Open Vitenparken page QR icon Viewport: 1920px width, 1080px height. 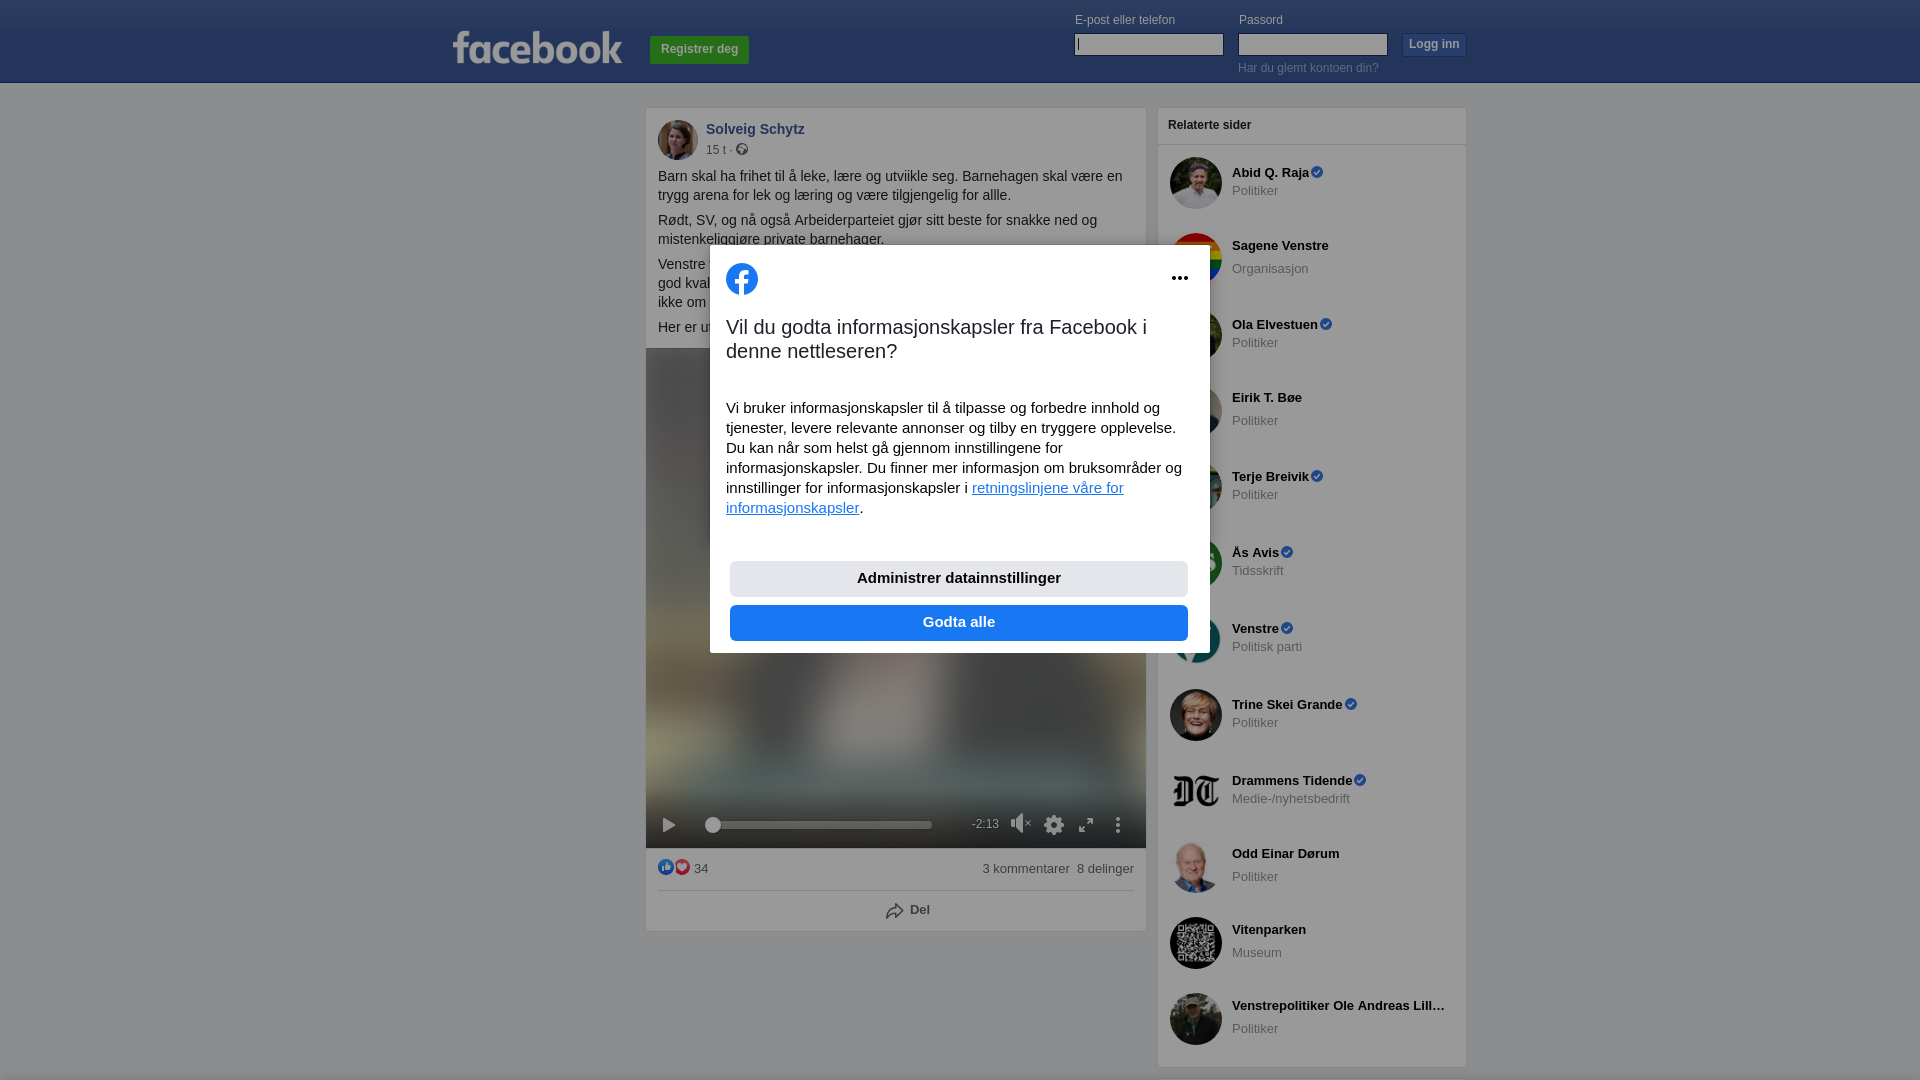tap(1196, 943)
